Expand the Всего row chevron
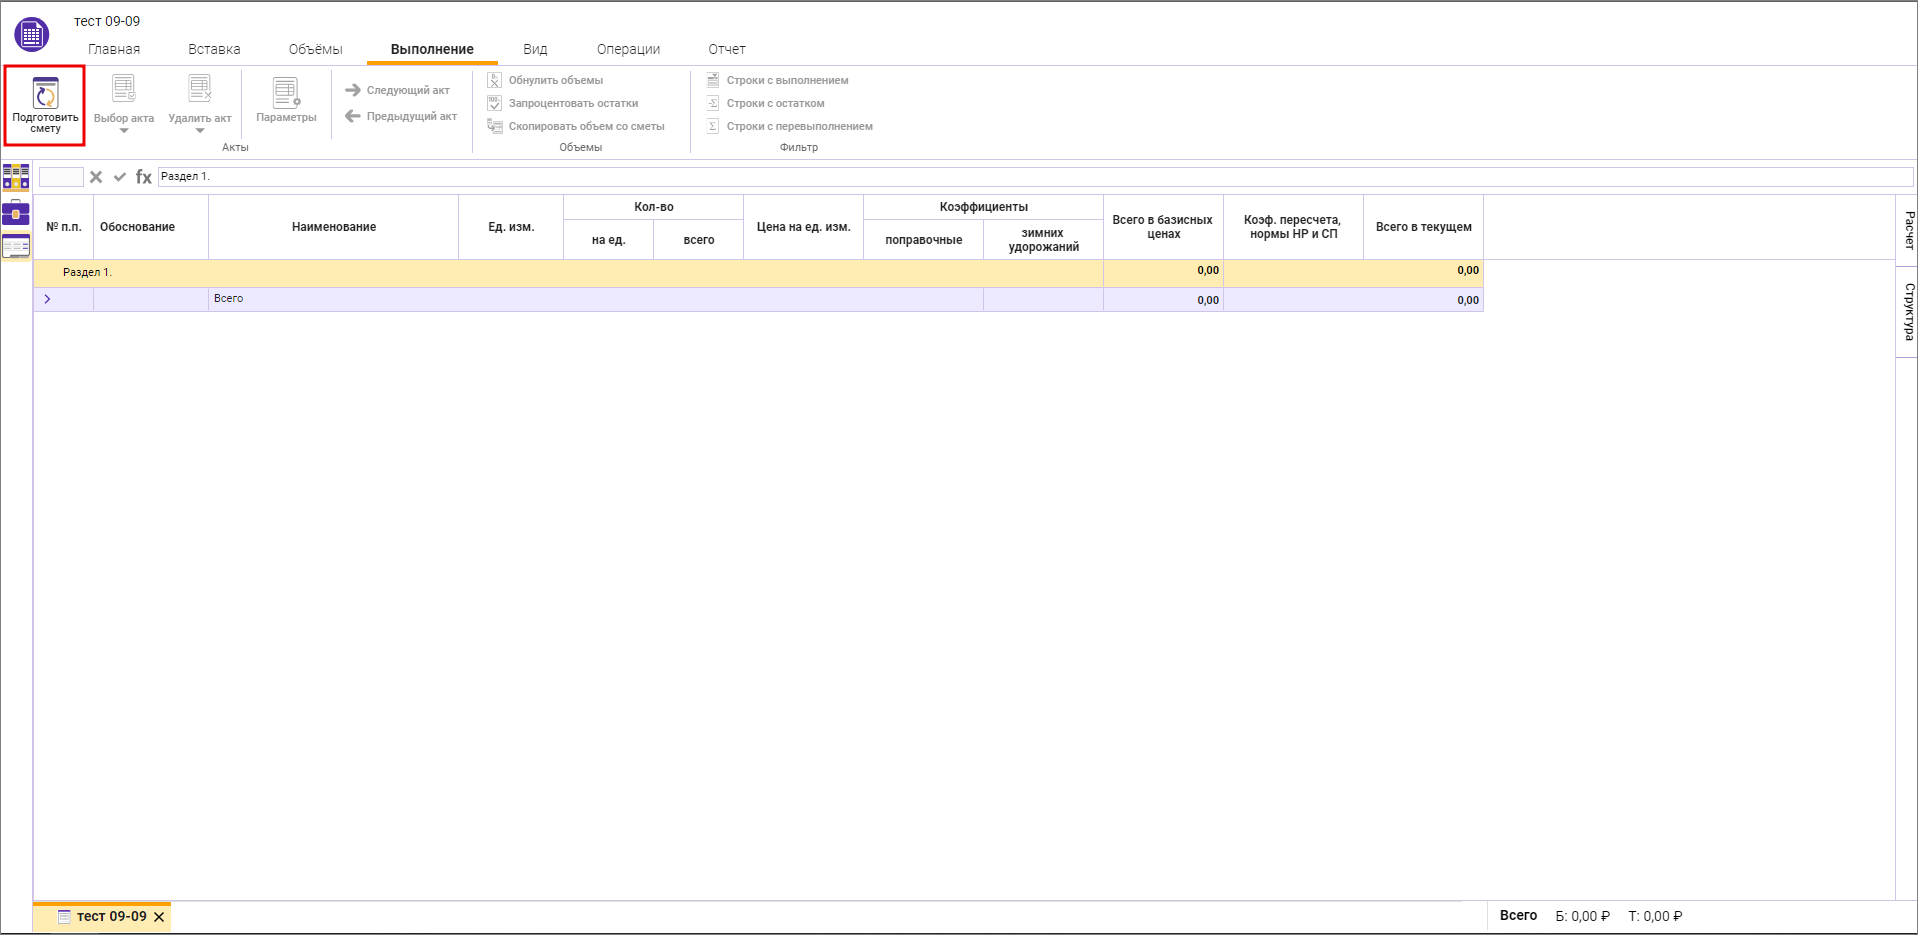This screenshot has height=935, width=1918. point(47,299)
